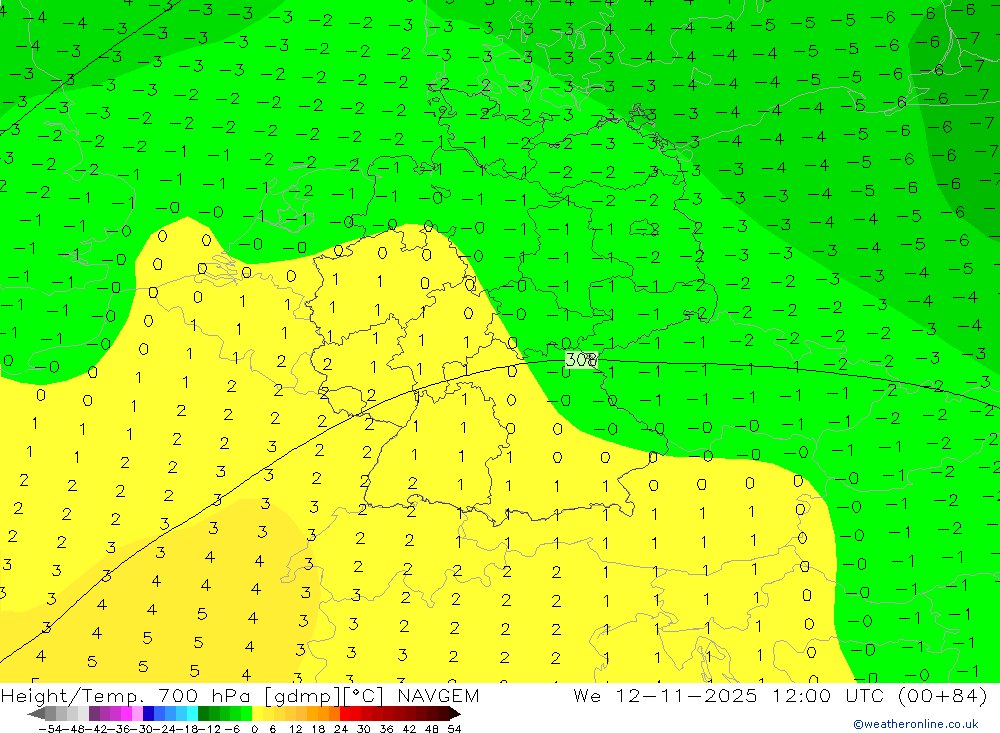Click the legend value label 54
Viewport: 1000px width, 733px height.
[x=454, y=729]
